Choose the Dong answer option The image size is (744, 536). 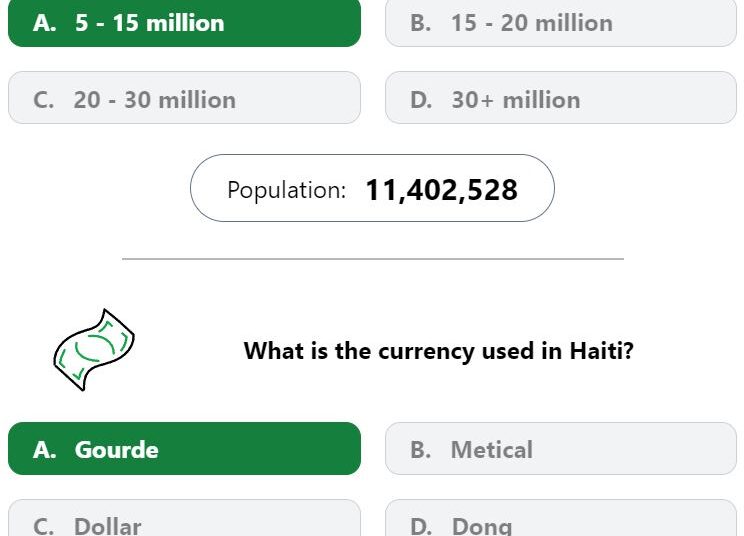pyautogui.click(x=560, y=522)
